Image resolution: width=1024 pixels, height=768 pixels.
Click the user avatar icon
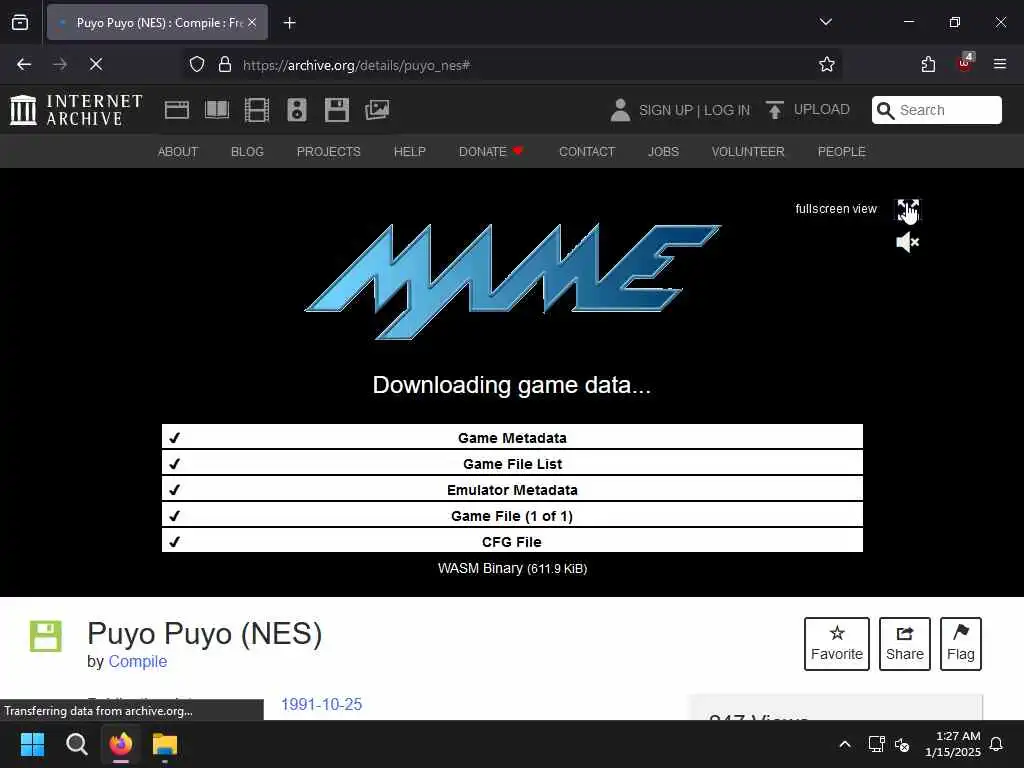coord(620,110)
